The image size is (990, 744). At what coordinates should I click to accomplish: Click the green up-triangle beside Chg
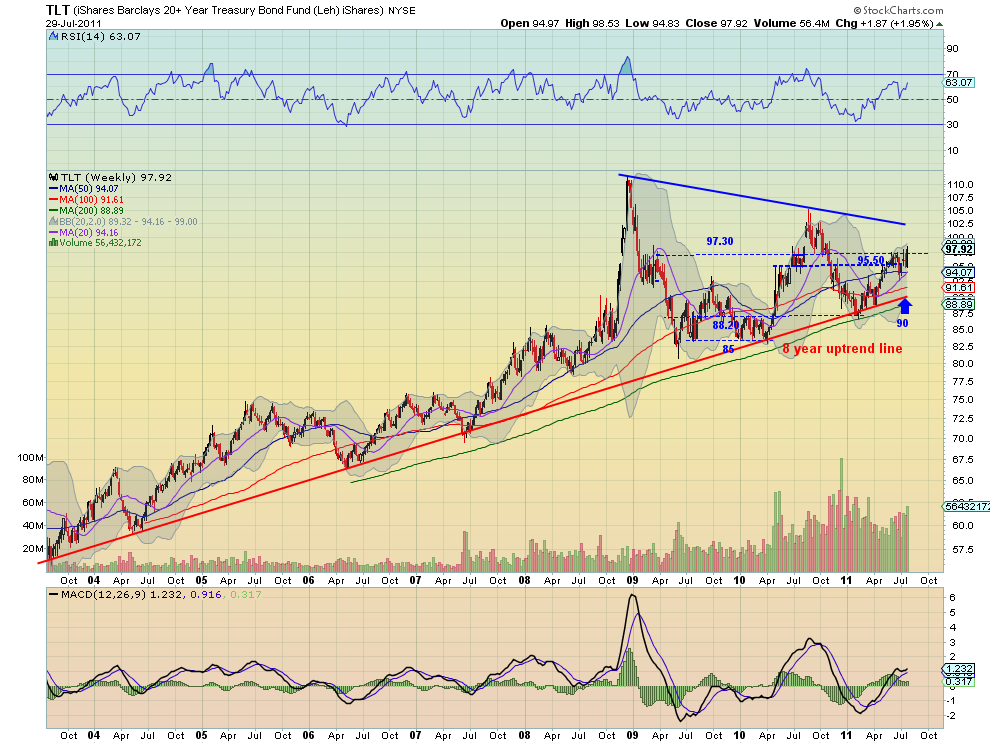click(x=939, y=24)
